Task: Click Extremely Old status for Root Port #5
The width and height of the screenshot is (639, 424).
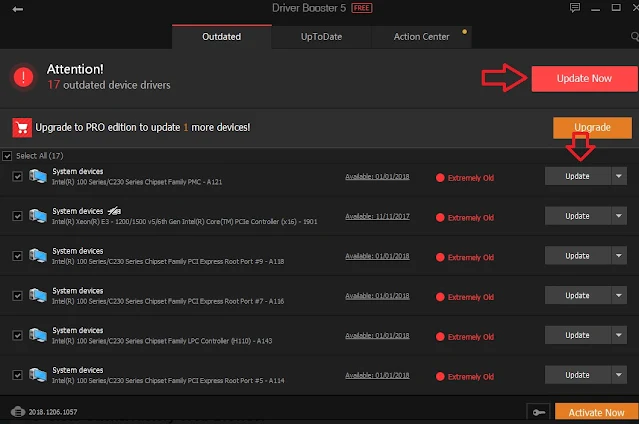Action: tap(465, 377)
